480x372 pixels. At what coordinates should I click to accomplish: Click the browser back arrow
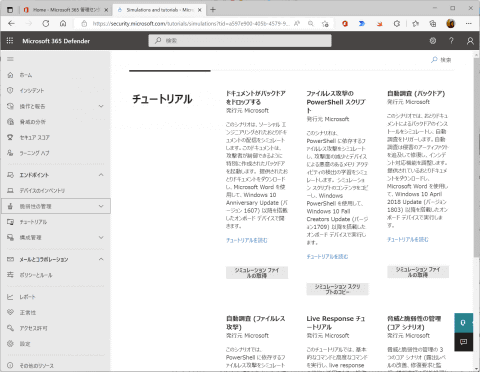click(11, 23)
